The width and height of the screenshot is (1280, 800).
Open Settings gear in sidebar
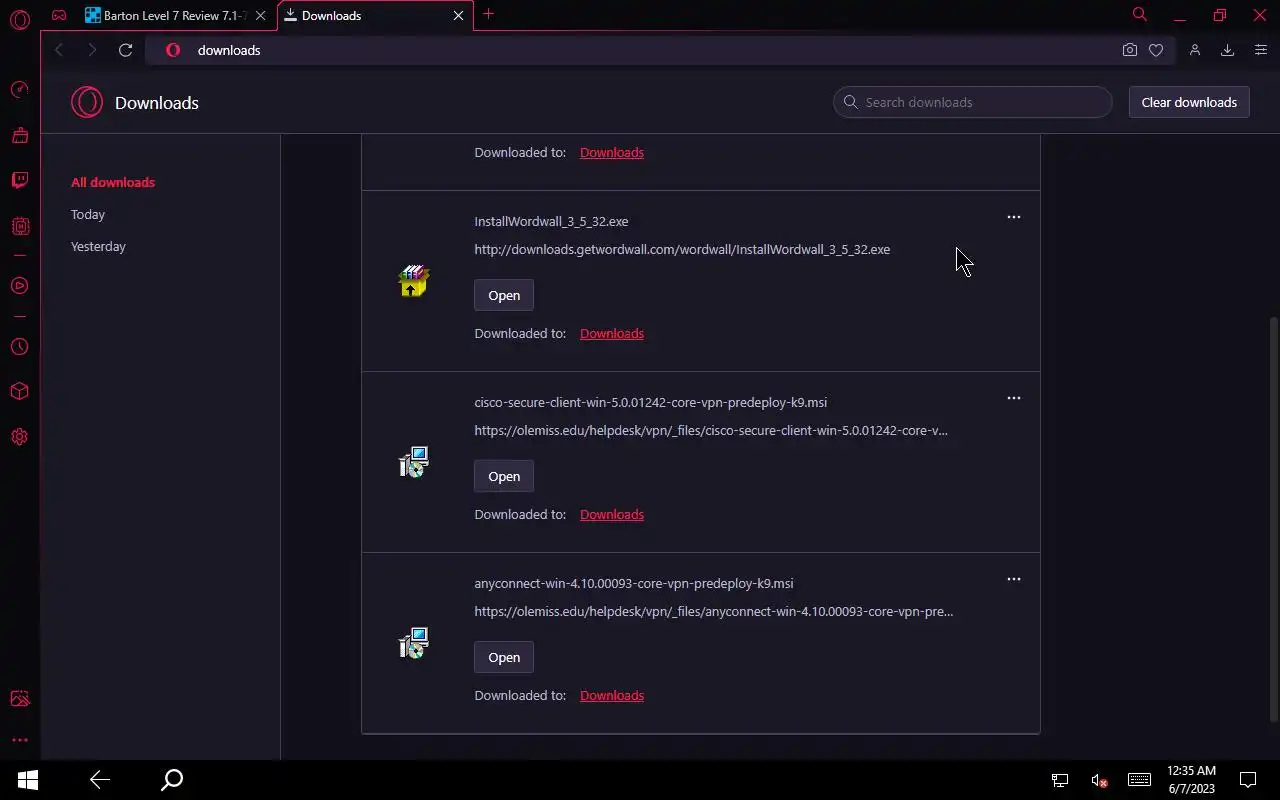pos(19,437)
